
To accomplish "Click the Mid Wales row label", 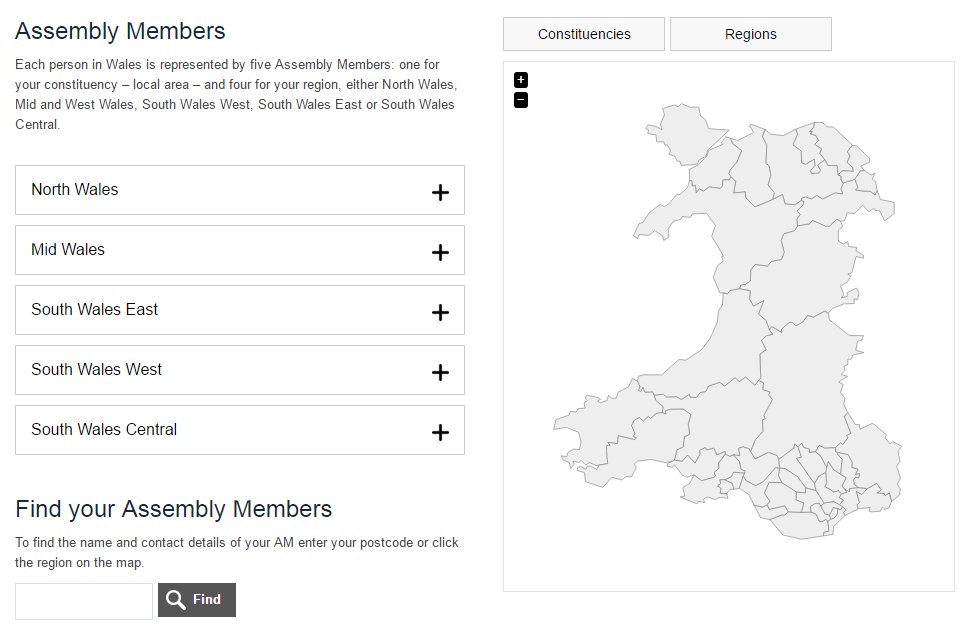I will click(68, 249).
